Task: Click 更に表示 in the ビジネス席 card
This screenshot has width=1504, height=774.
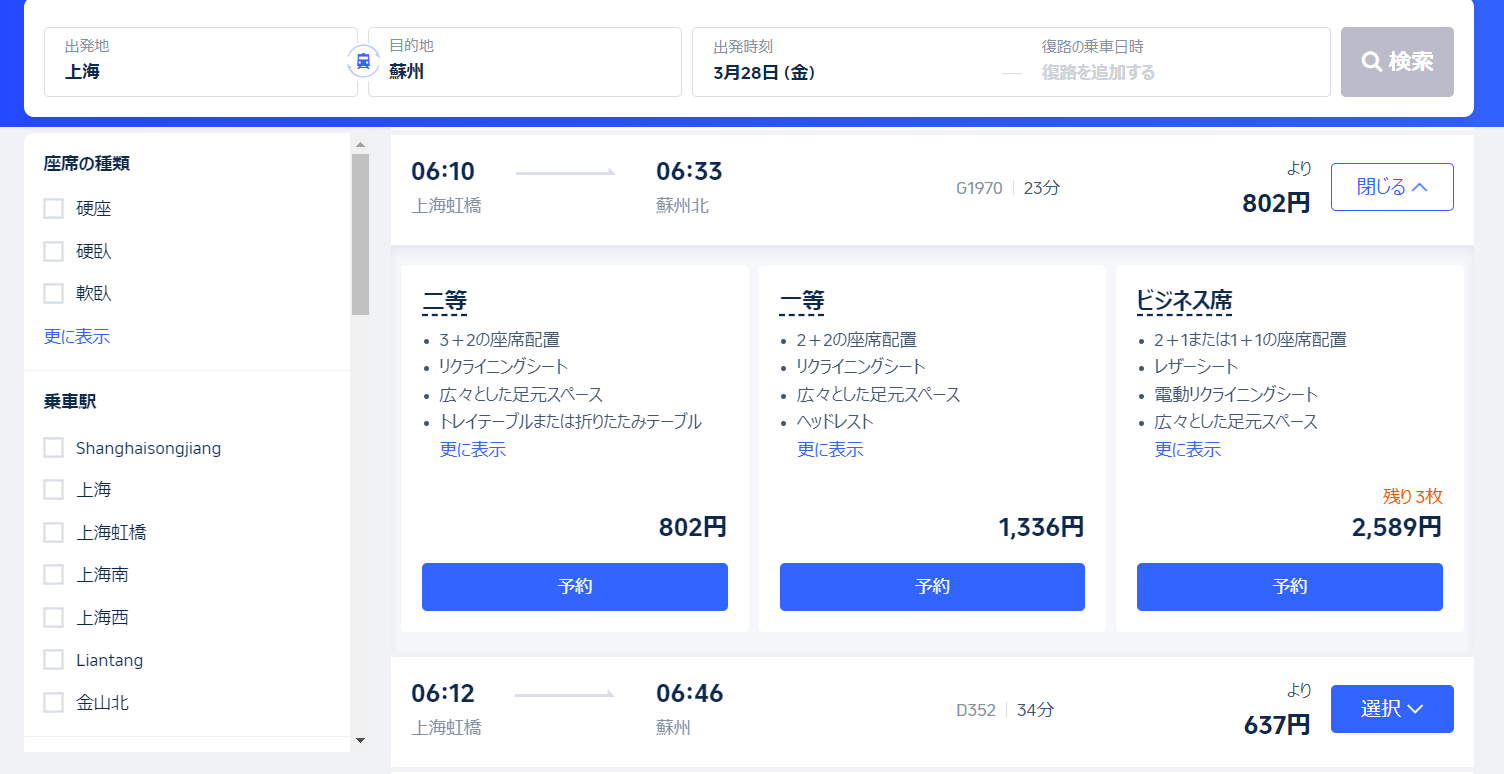Action: [x=1188, y=449]
